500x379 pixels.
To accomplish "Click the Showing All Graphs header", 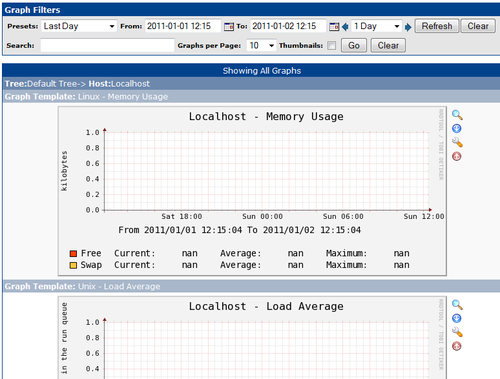I will click(262, 71).
